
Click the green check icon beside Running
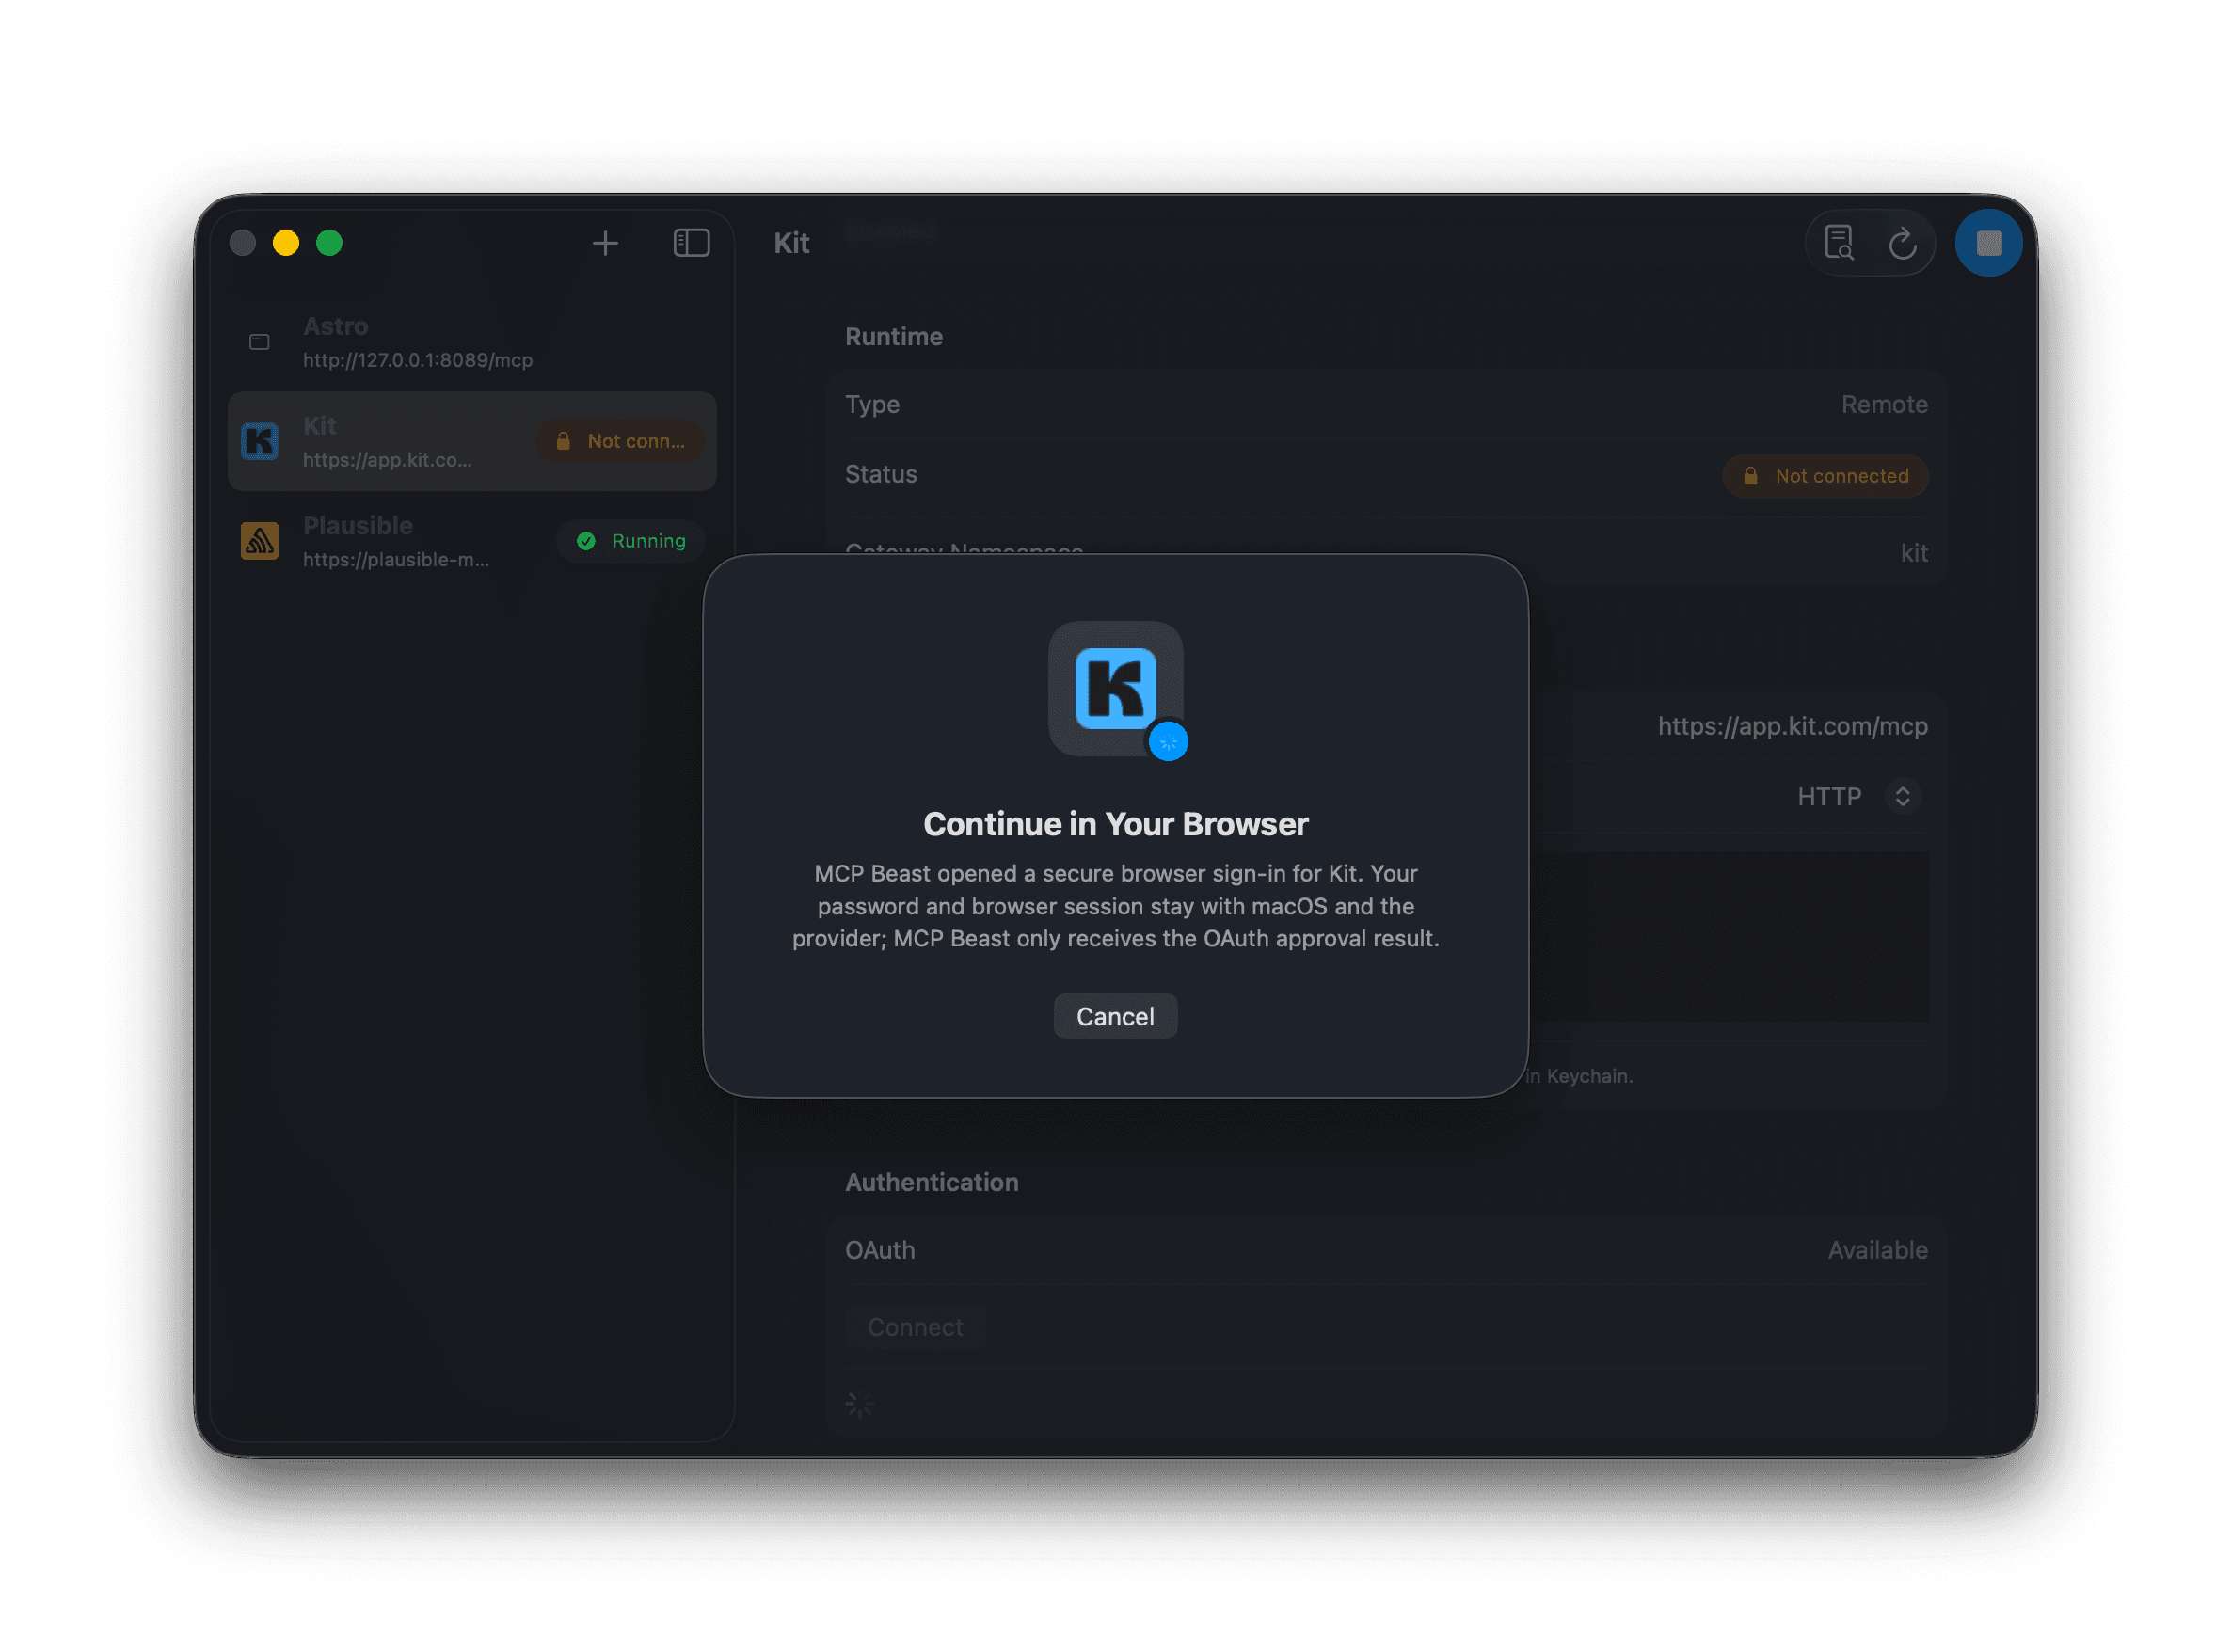(x=587, y=541)
